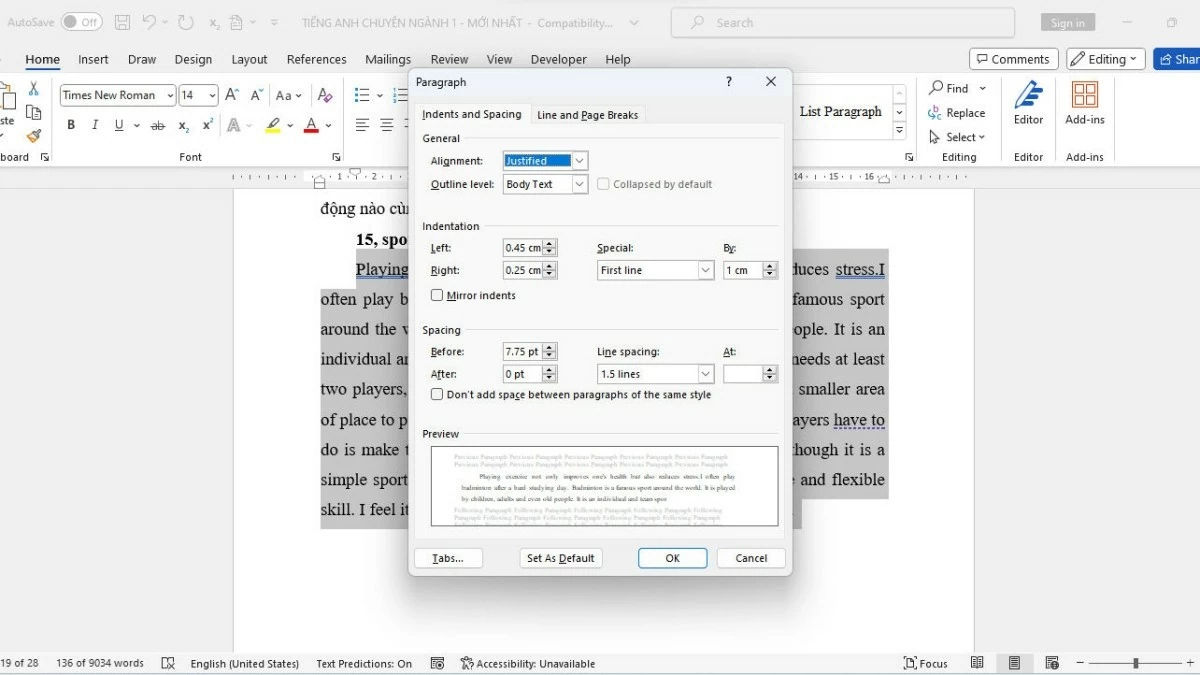The width and height of the screenshot is (1200, 675).
Task: Open the Alignment dropdown showing Justified
Action: [579, 160]
